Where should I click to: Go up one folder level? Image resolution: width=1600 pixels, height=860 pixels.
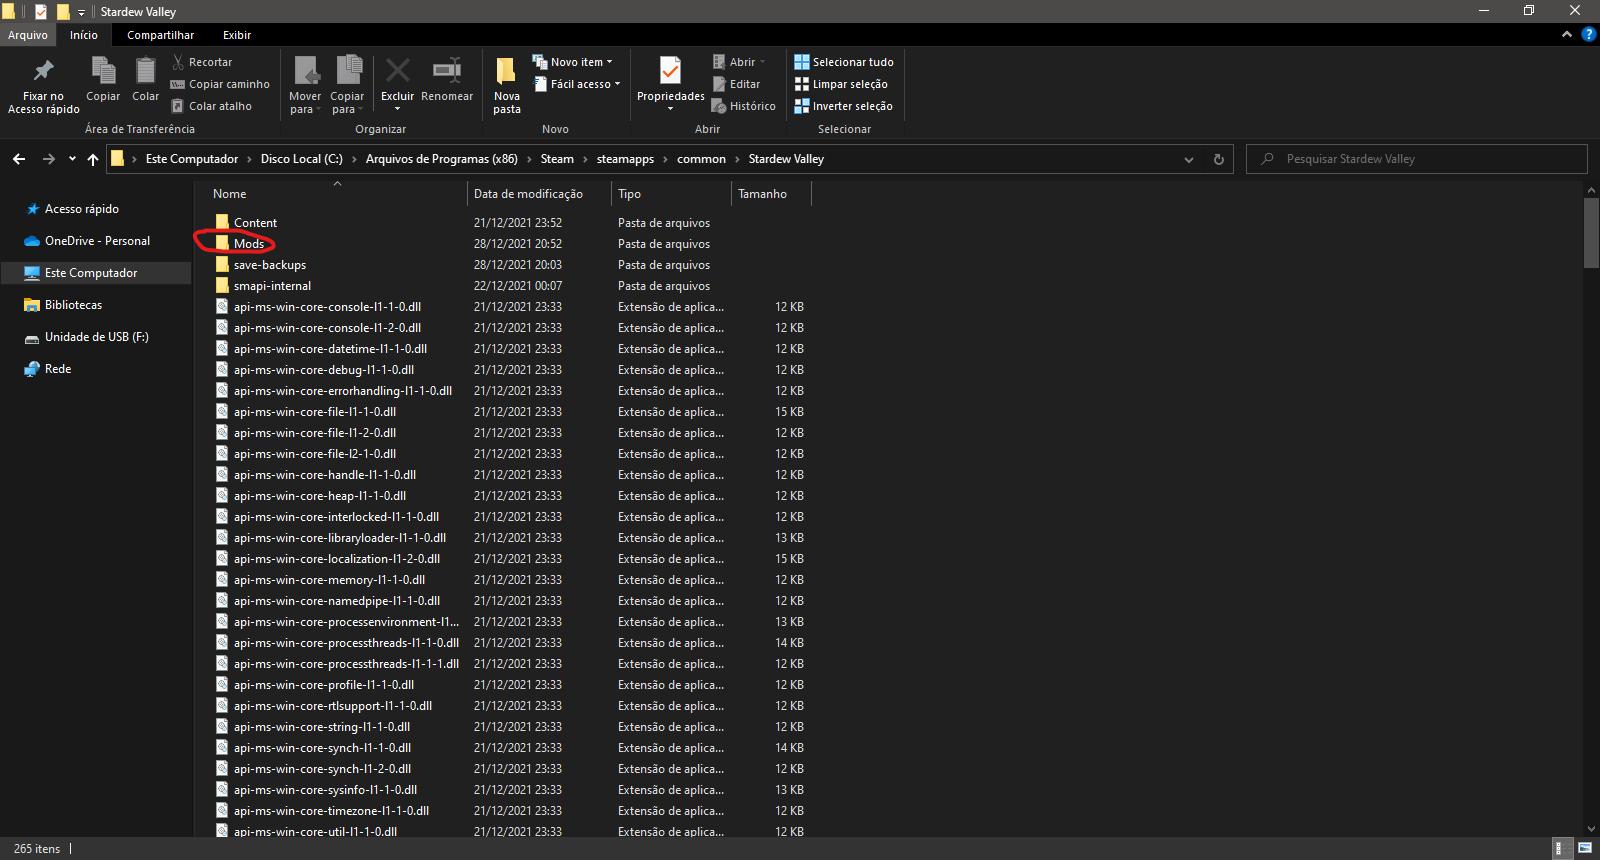point(93,159)
